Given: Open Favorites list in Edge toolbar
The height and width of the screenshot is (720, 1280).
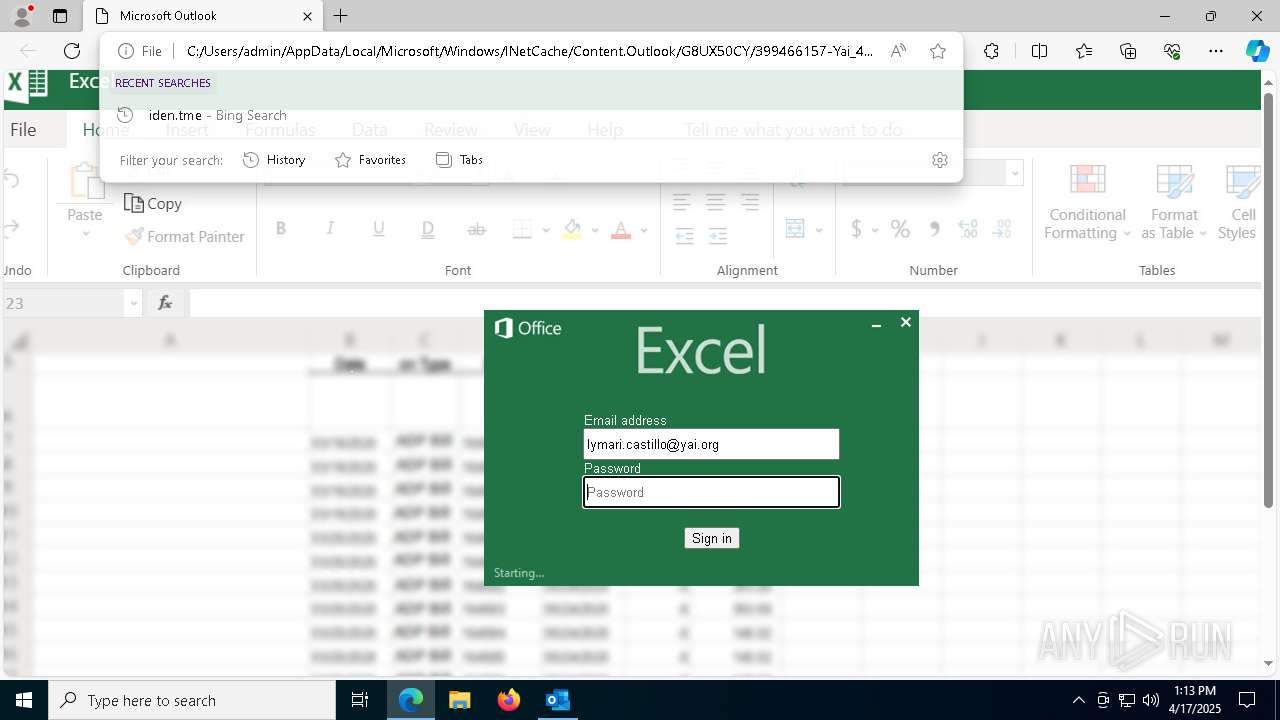Looking at the screenshot, I should pyautogui.click(x=1084, y=51).
